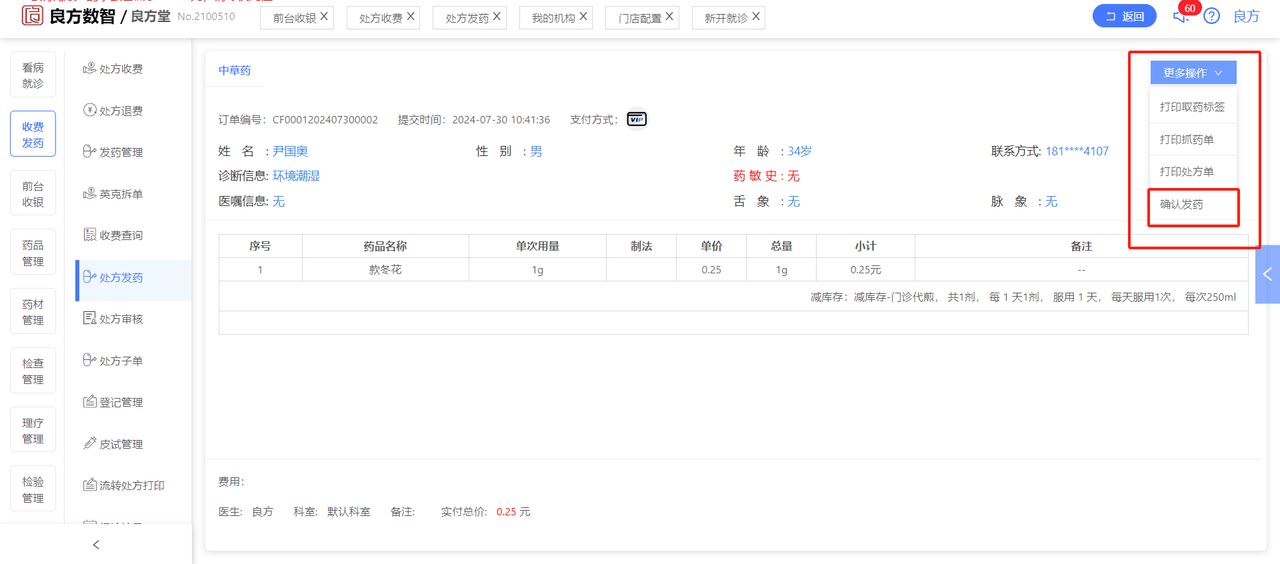Click the 处方子单 submenu icon
Image resolution: width=1280 pixels, height=564 pixels.
[89, 360]
